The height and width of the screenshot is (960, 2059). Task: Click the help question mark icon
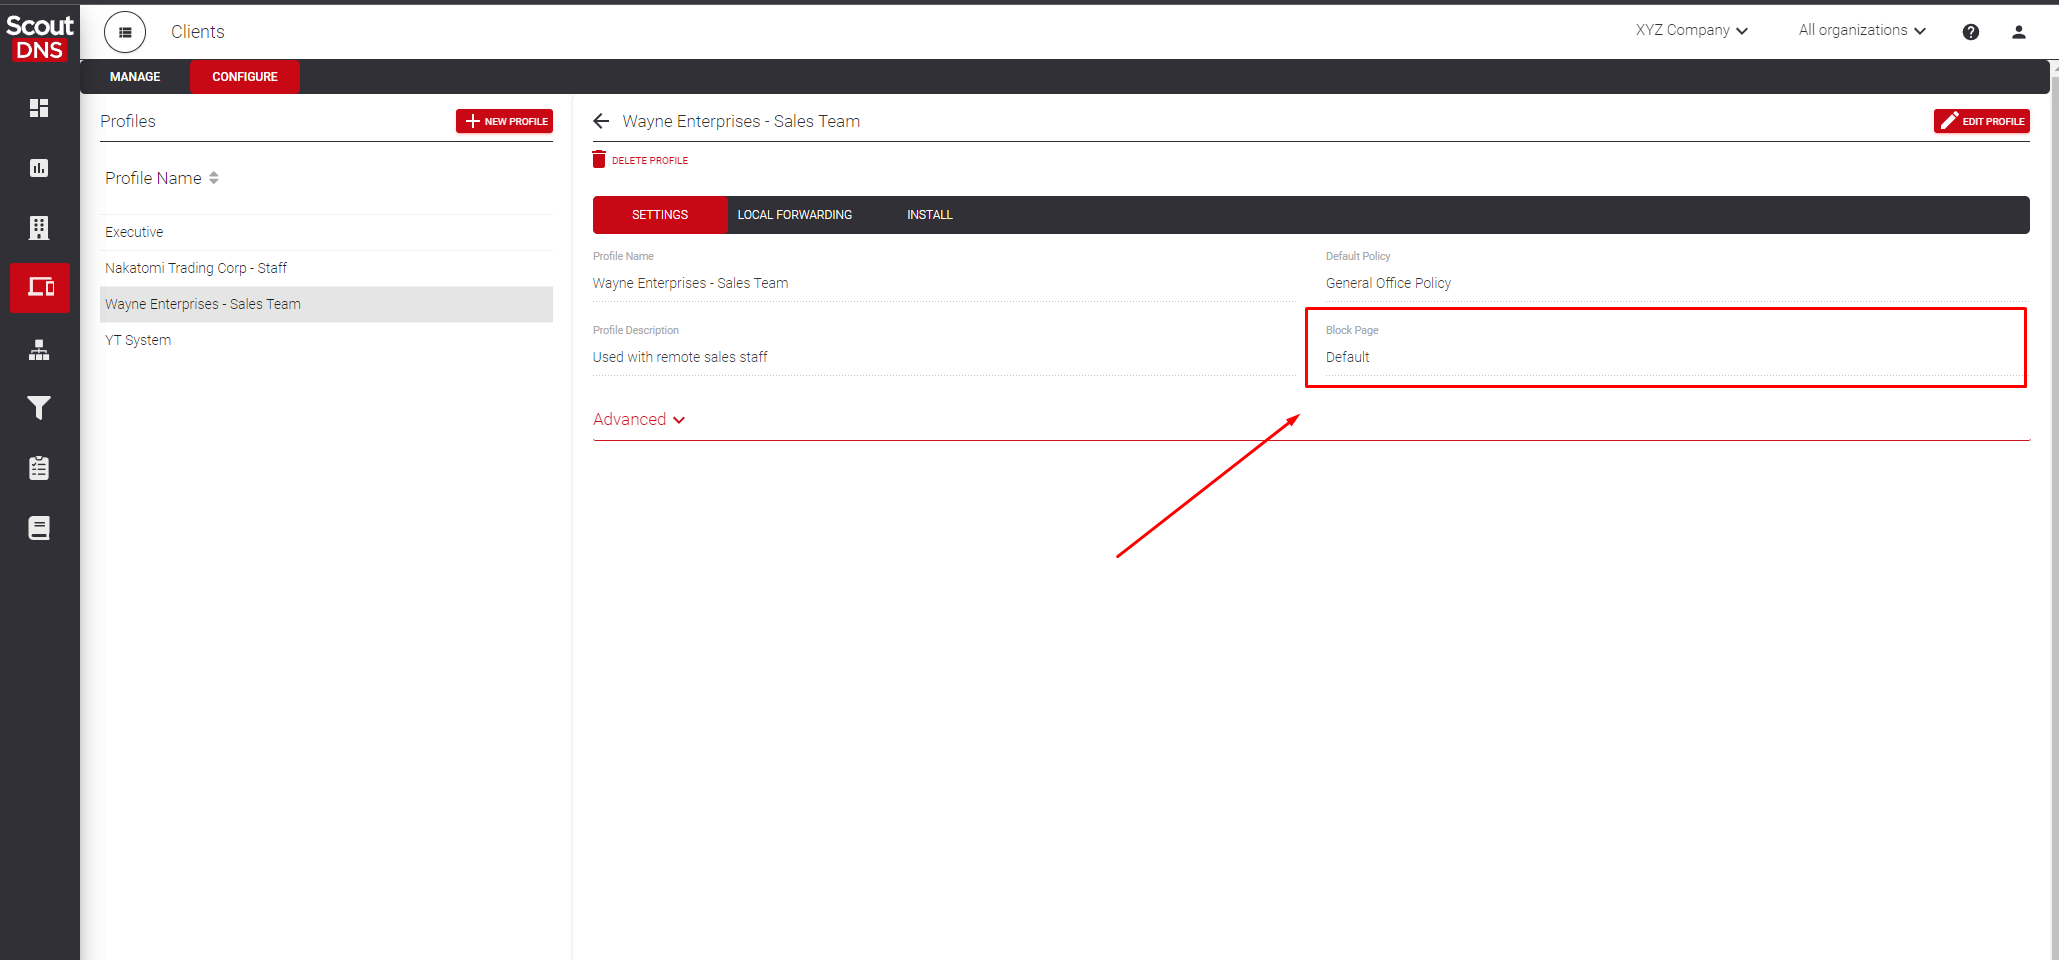(1970, 32)
